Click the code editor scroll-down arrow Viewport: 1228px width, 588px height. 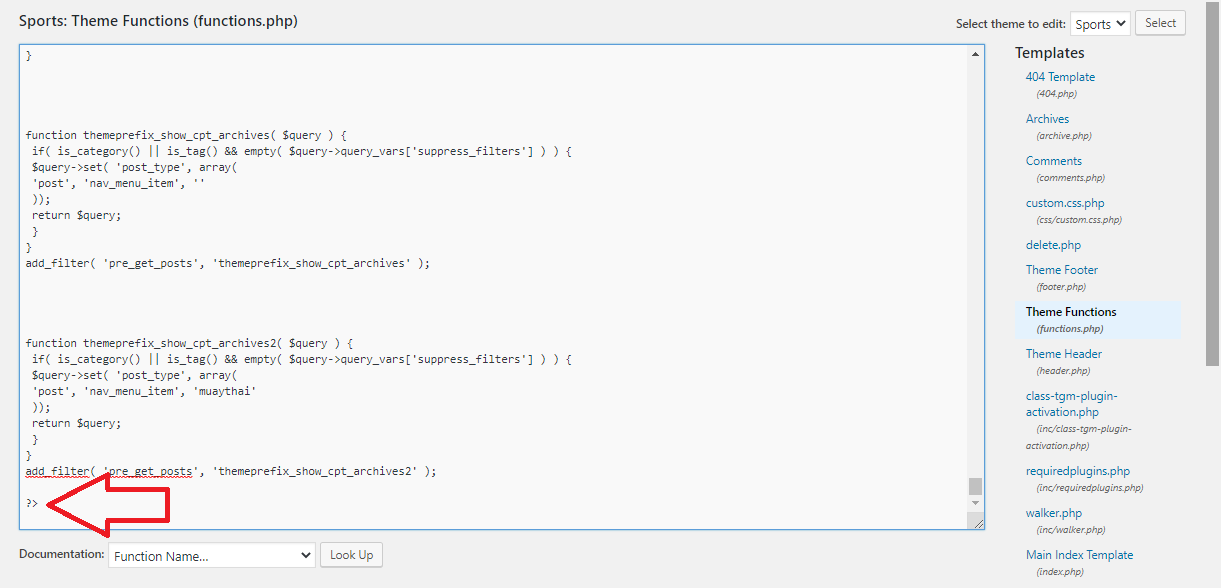976,503
